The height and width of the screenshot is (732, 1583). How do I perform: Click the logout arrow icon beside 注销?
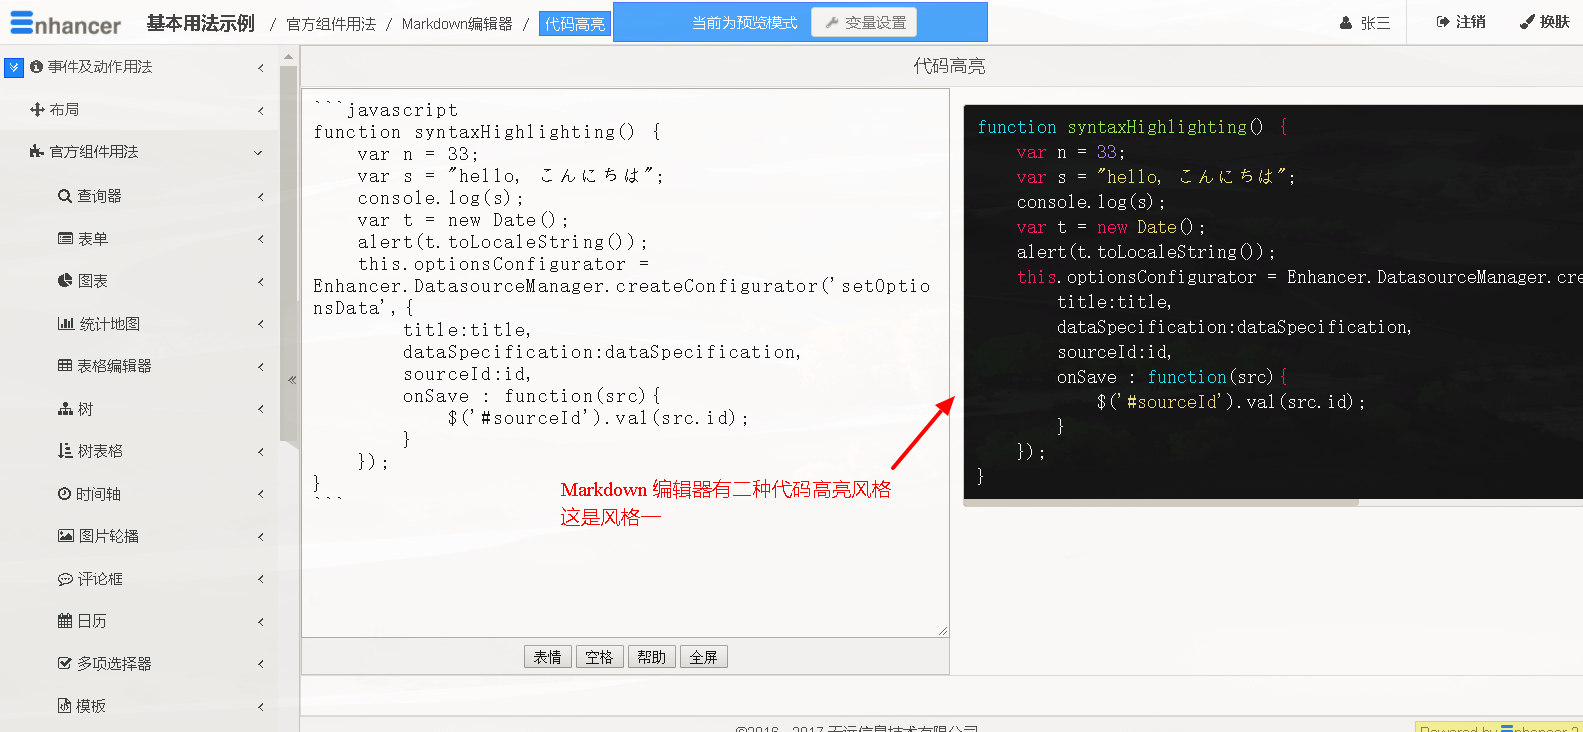tap(1443, 22)
